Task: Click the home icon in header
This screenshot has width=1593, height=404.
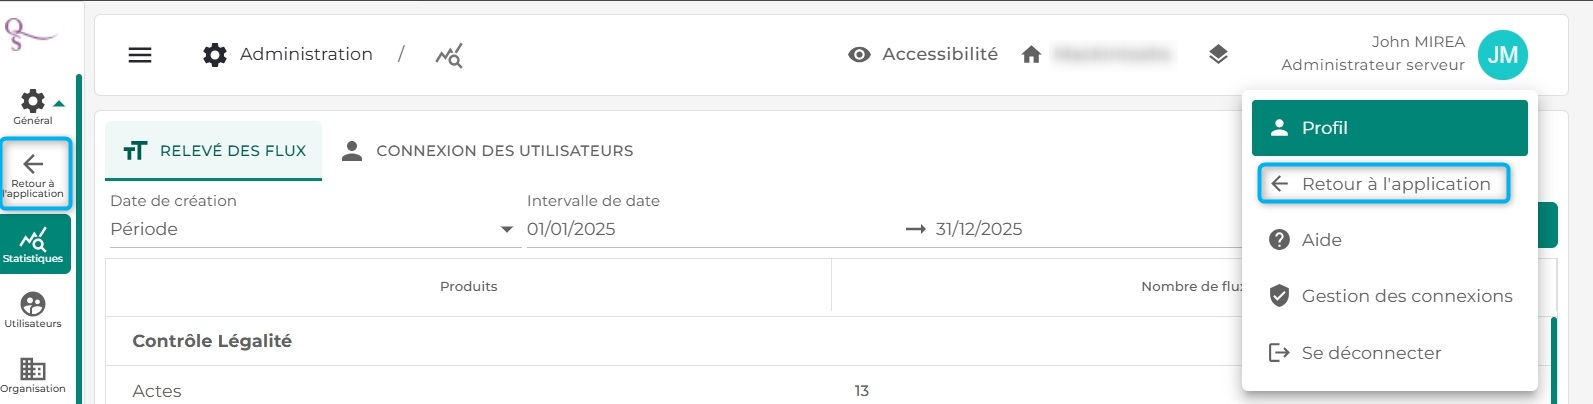Action: tap(1031, 55)
